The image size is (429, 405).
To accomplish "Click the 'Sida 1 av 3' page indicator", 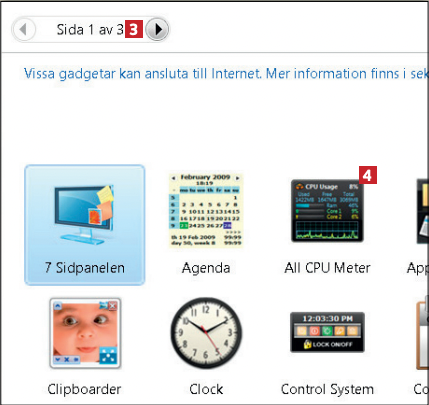I will pos(90,30).
